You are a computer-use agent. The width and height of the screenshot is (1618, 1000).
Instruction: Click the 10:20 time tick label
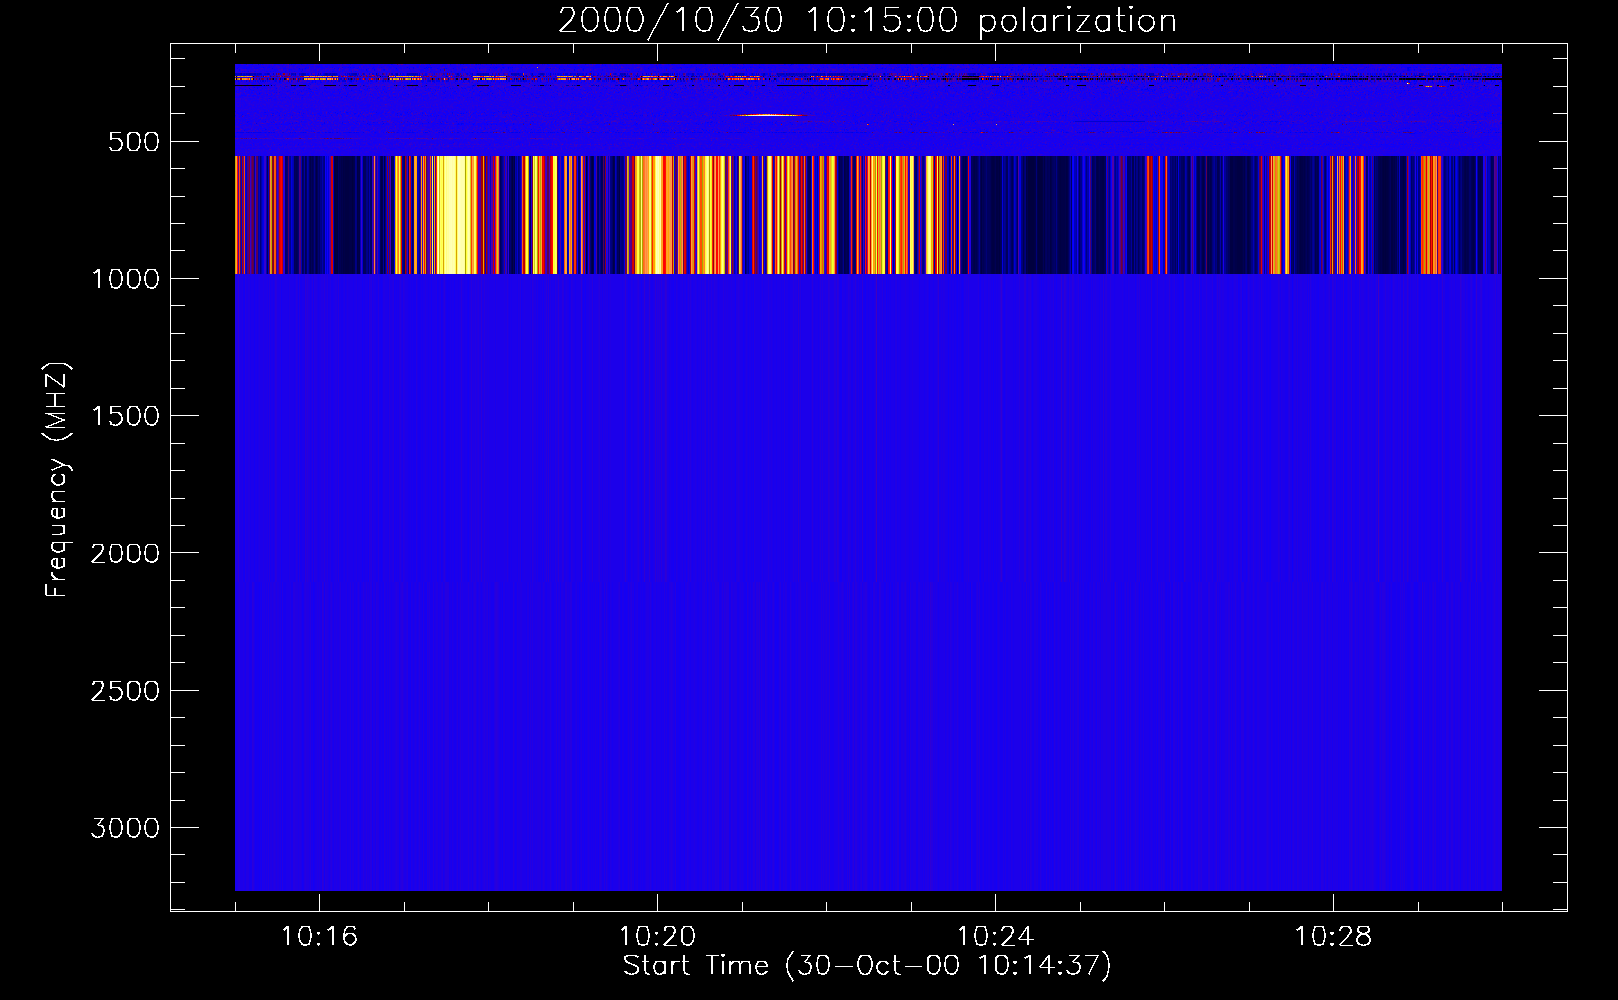pos(657,936)
